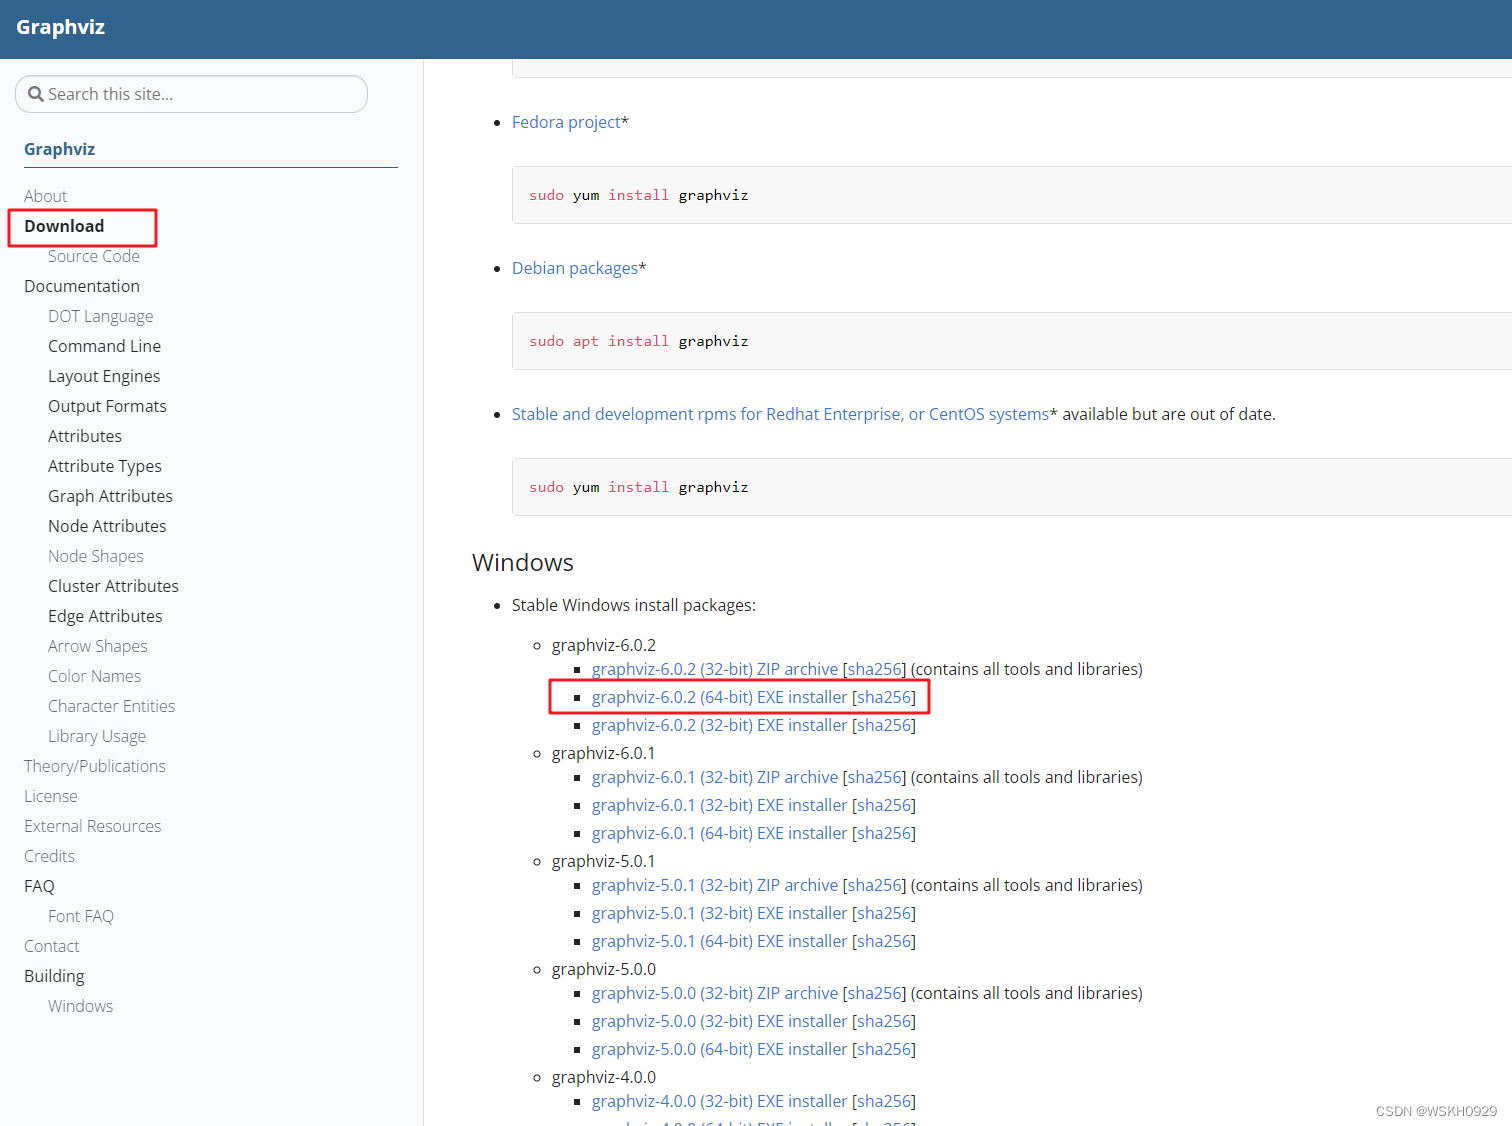The image size is (1512, 1126).
Task: Download graphviz-5.0.1 (64-bit) EXE installer
Action: pyautogui.click(x=720, y=941)
